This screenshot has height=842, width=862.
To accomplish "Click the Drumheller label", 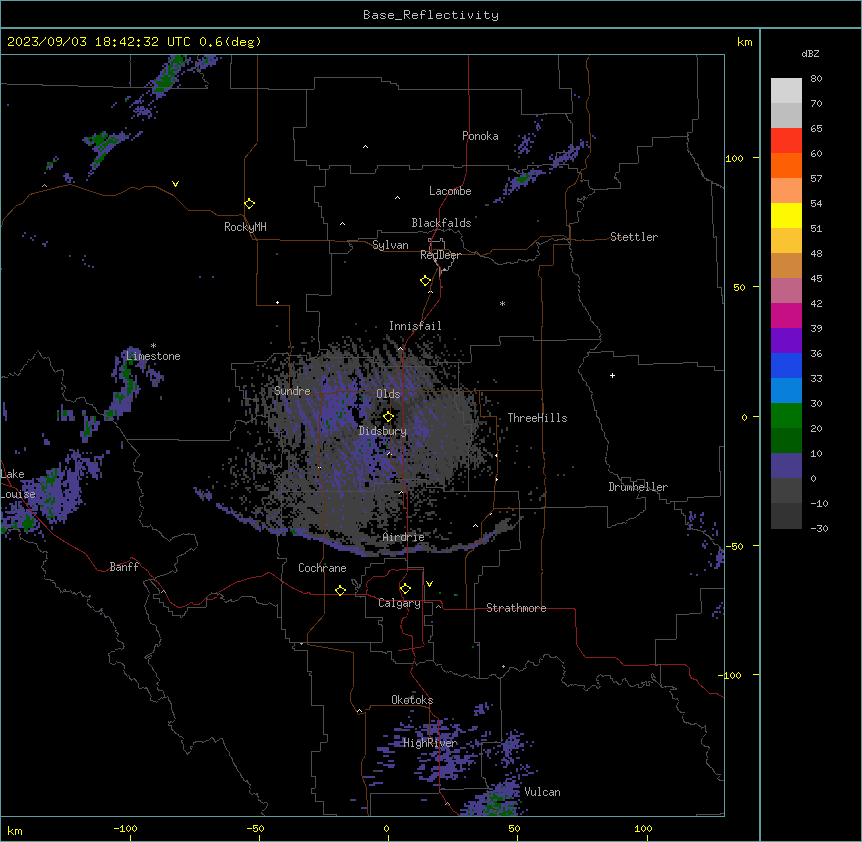I will coord(638,487).
